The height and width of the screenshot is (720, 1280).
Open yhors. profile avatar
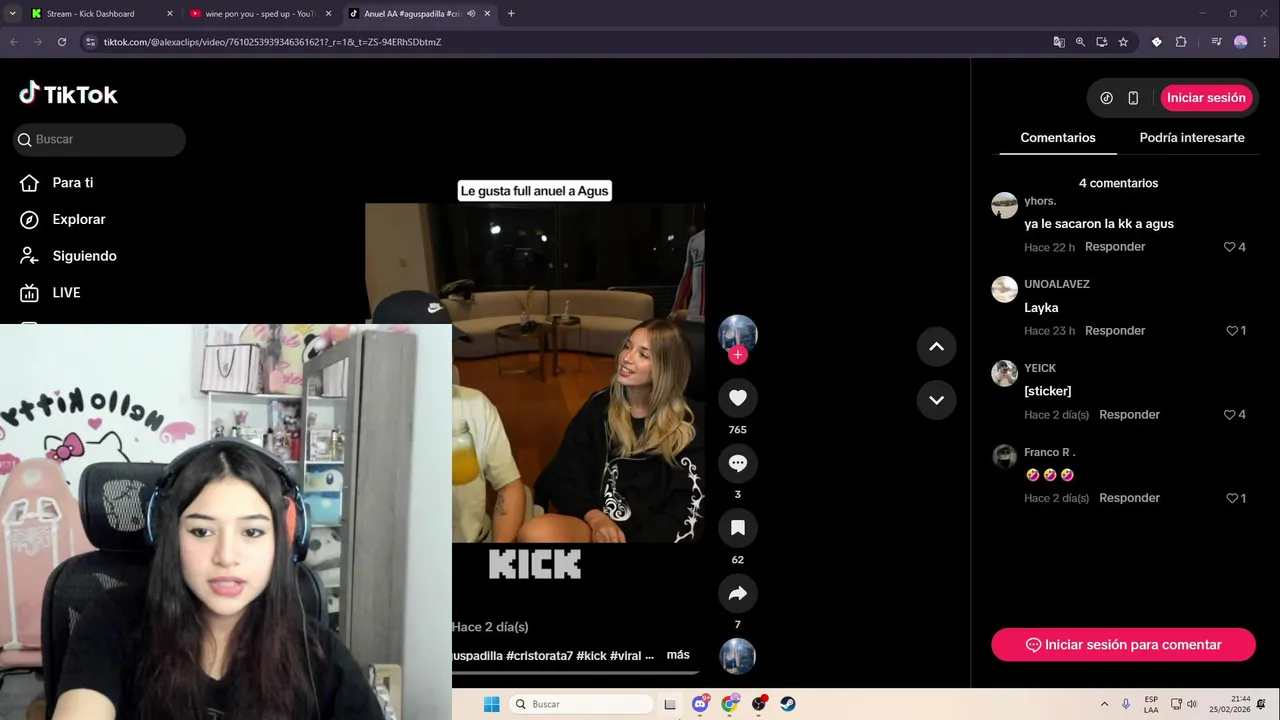(1004, 205)
